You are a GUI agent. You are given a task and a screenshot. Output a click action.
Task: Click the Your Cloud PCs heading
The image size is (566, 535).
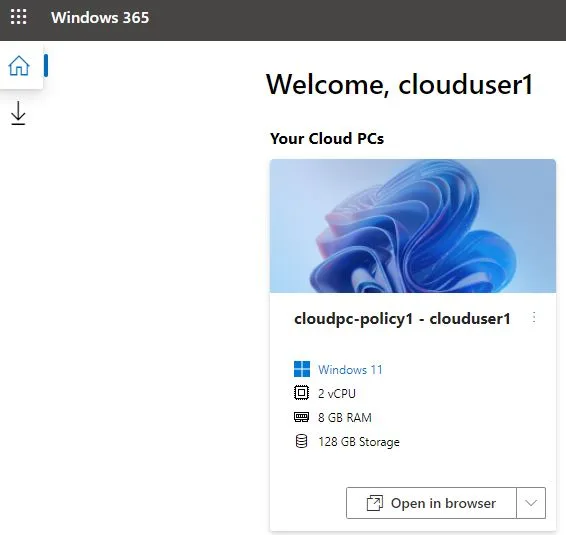[327, 138]
